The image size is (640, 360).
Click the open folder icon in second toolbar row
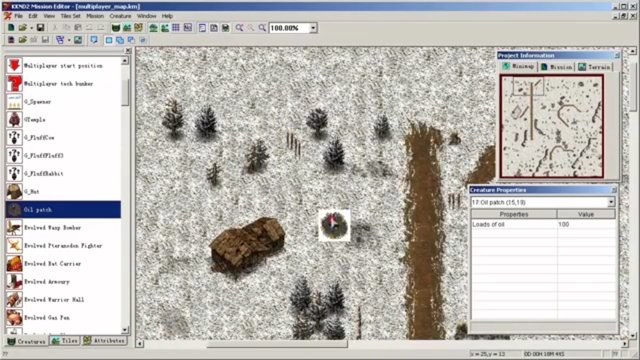tap(22, 40)
